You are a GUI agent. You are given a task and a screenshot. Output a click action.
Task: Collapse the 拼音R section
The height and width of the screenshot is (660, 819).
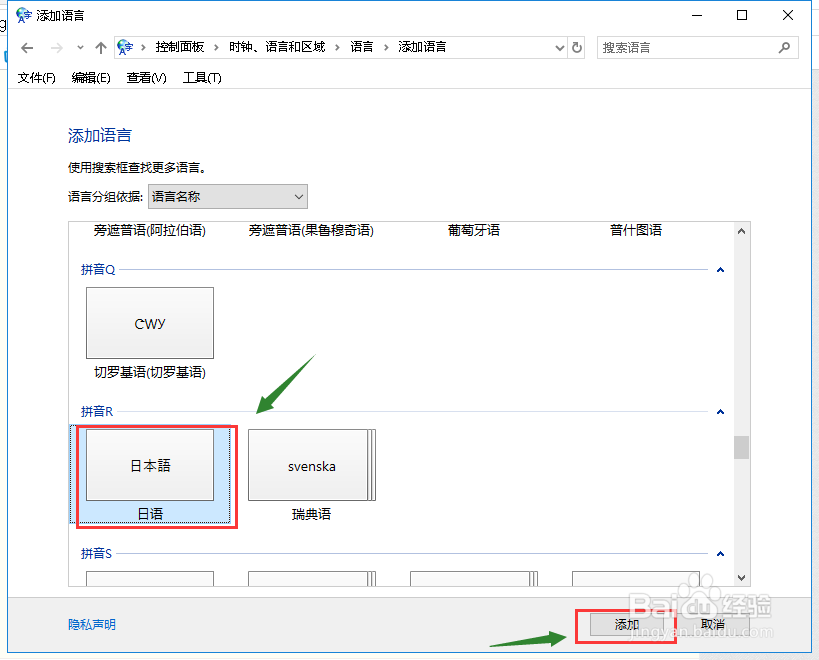coord(720,411)
